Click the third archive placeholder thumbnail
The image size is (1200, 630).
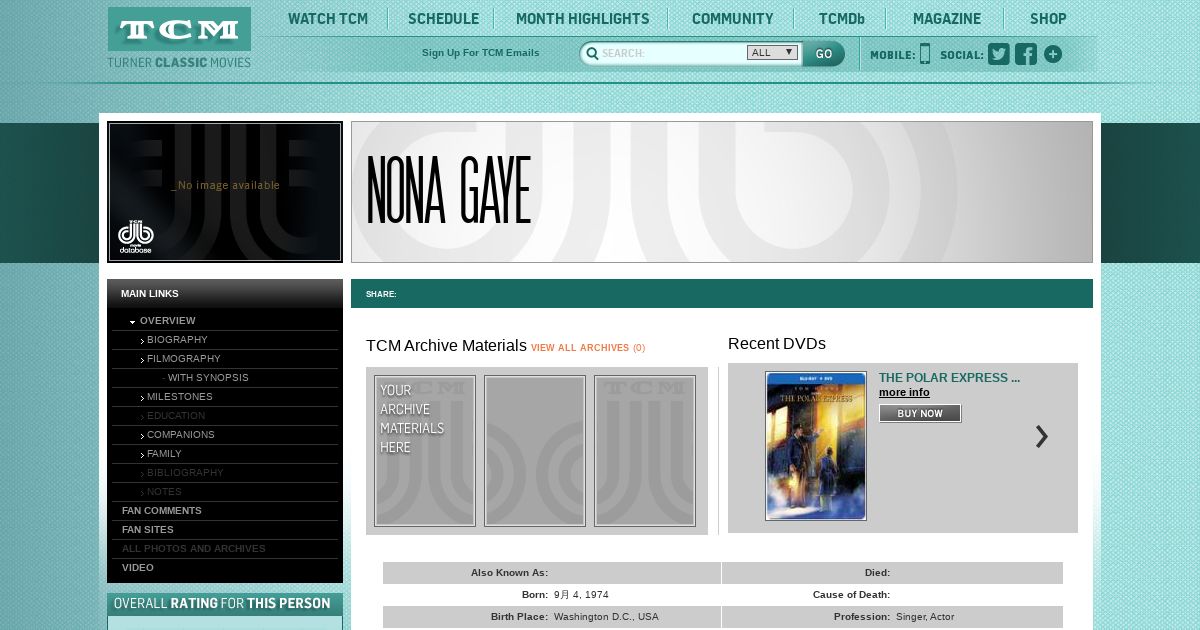tap(645, 451)
